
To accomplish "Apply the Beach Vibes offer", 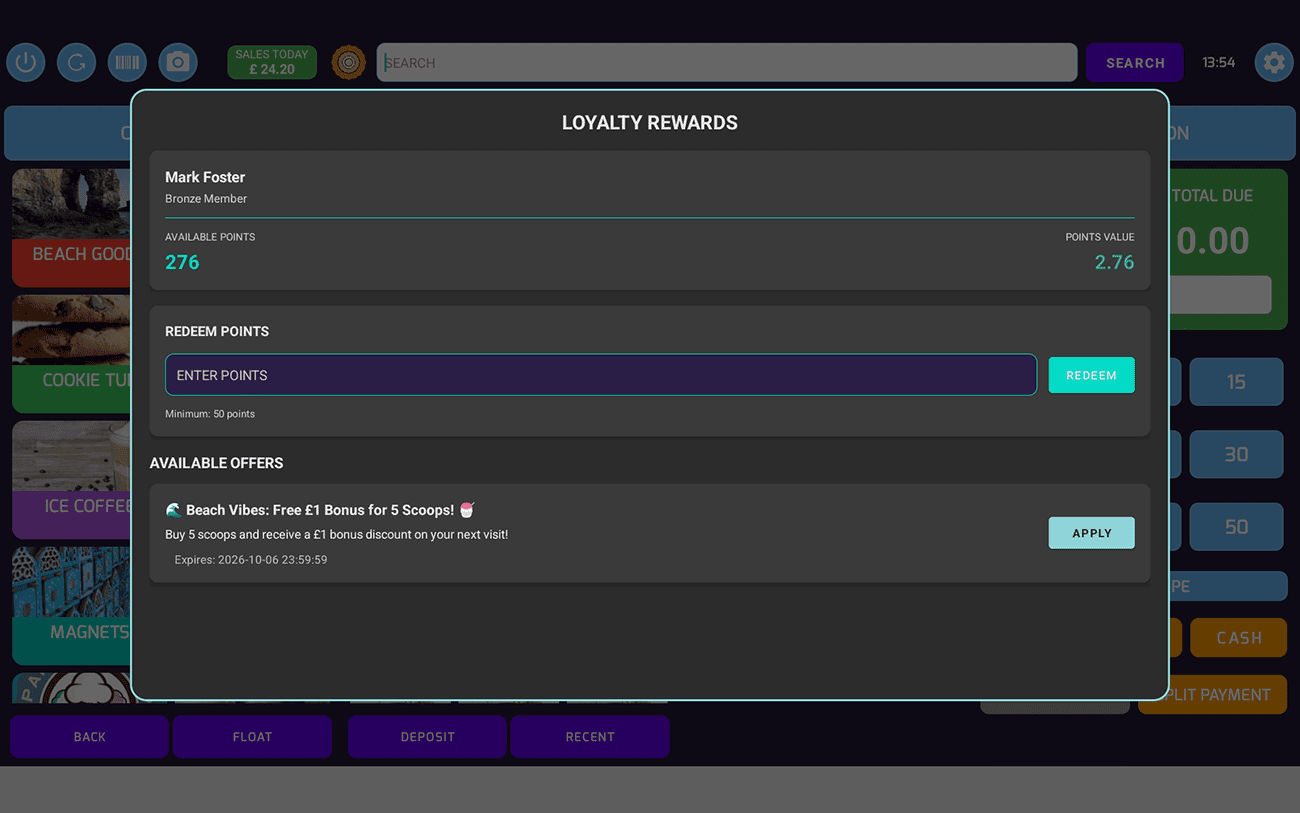I will click(1091, 533).
